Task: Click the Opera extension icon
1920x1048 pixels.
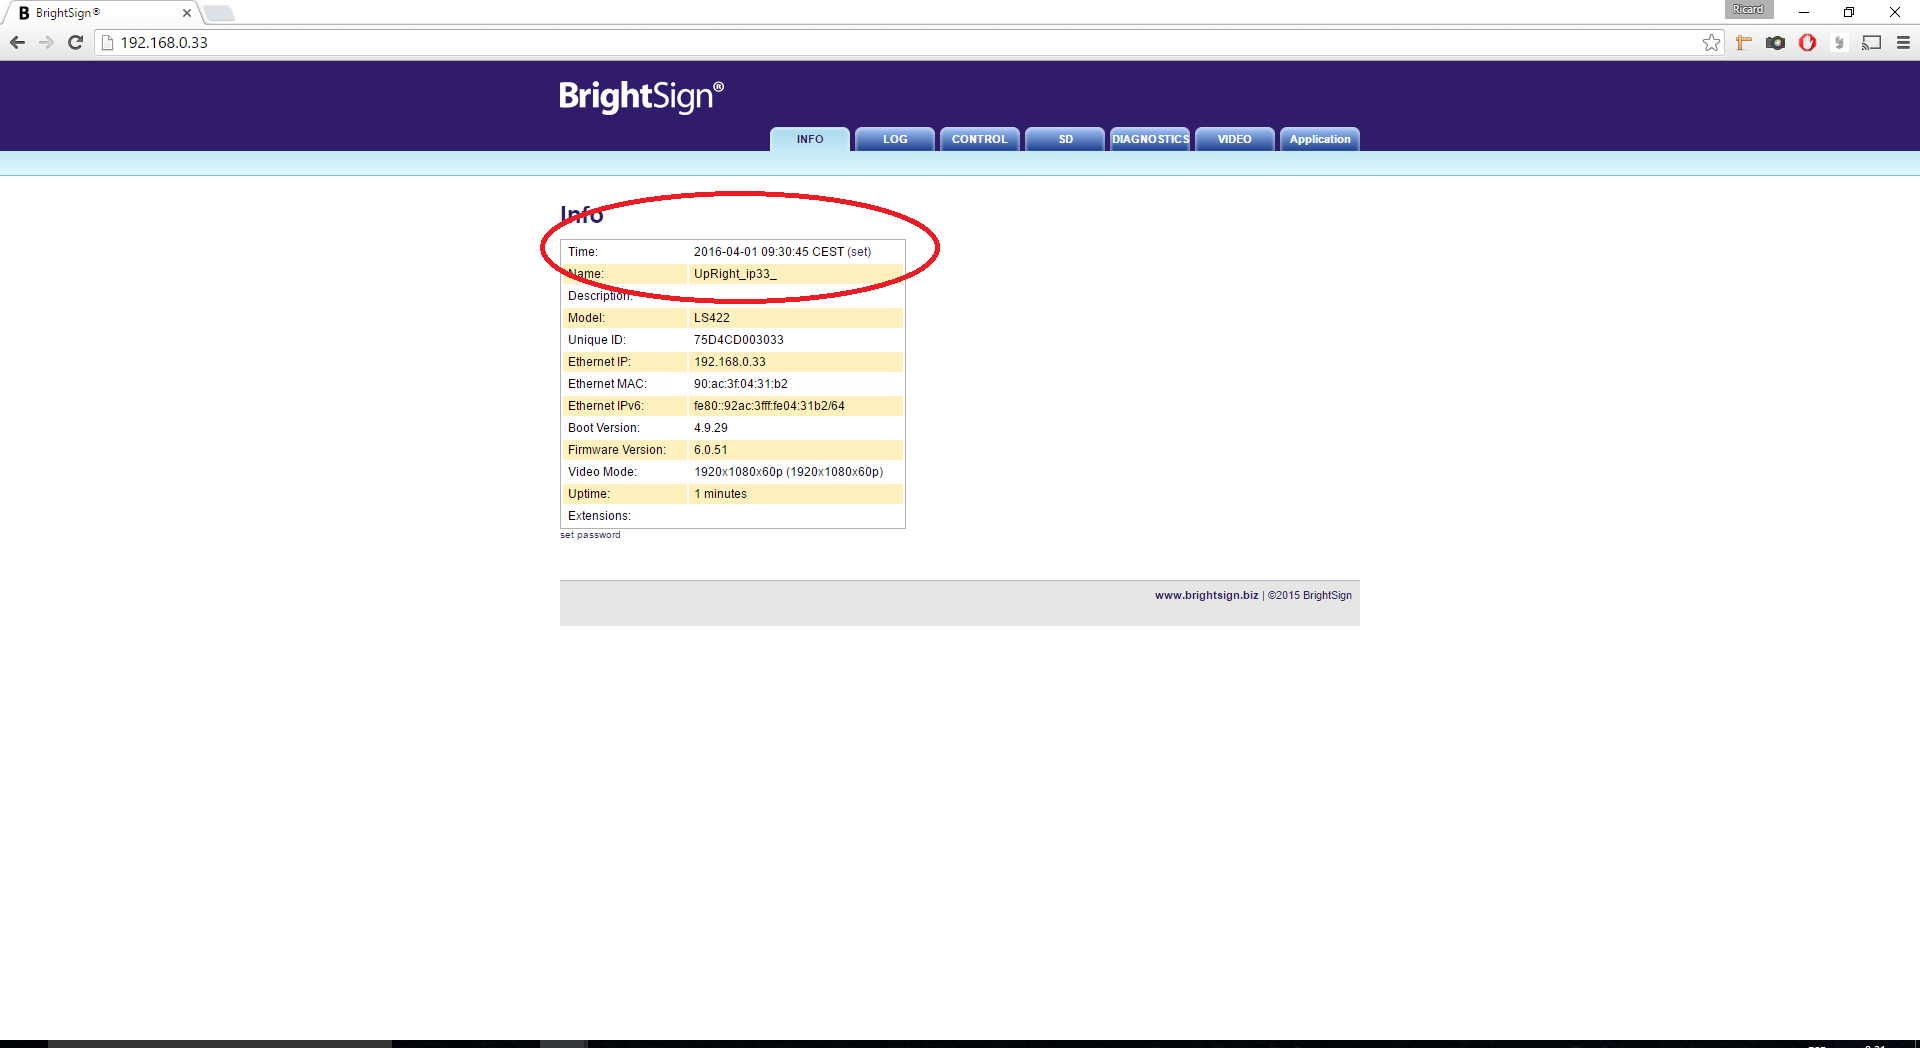Action: (x=1807, y=42)
